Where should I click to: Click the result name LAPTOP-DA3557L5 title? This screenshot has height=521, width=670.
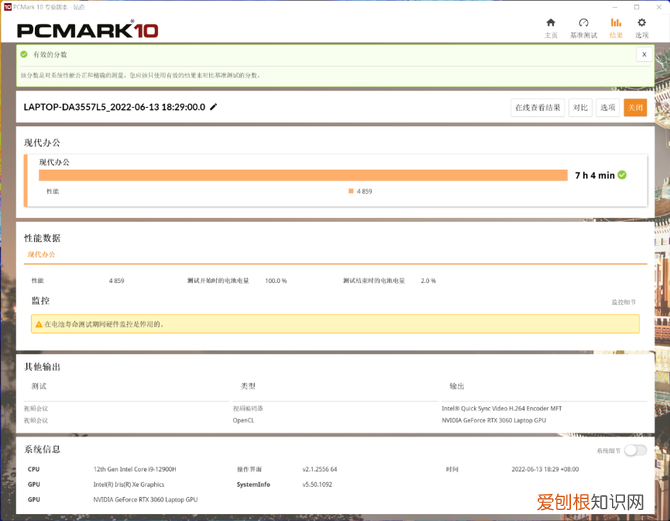tap(114, 107)
